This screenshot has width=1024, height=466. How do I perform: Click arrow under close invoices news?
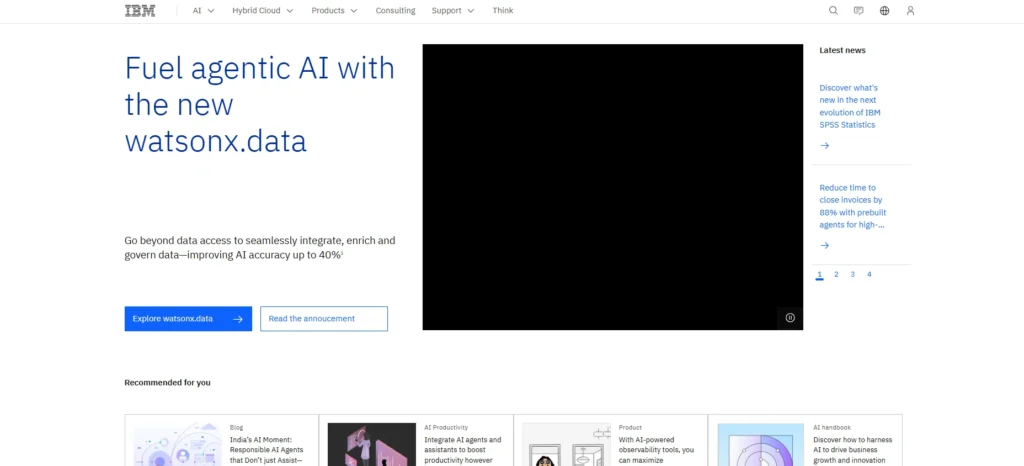(x=825, y=245)
